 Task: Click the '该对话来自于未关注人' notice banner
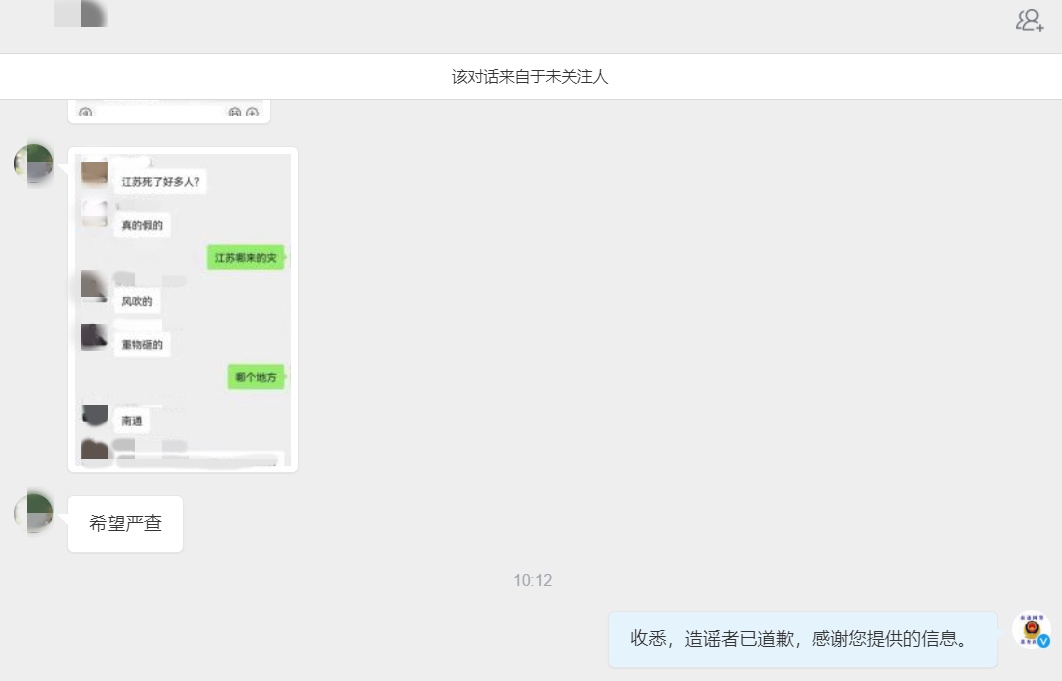pyautogui.click(x=530, y=77)
